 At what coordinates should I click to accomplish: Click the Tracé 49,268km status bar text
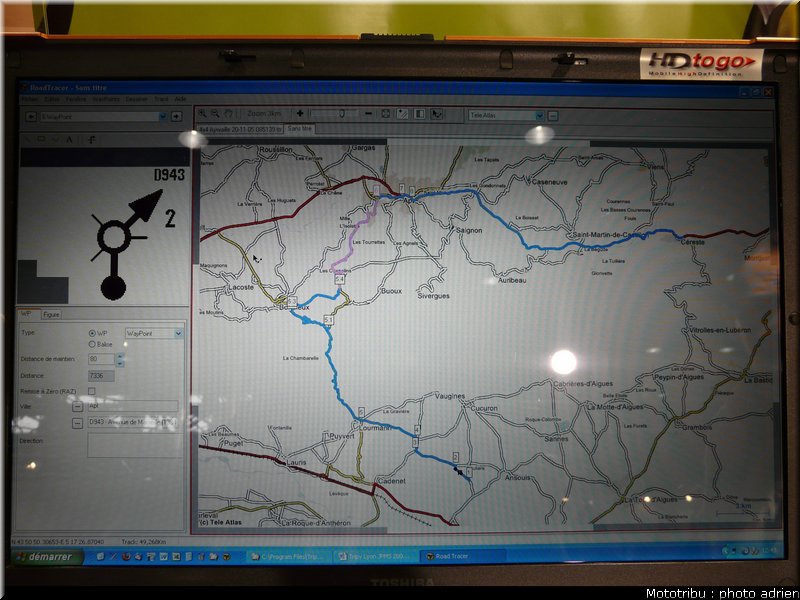click(143, 541)
